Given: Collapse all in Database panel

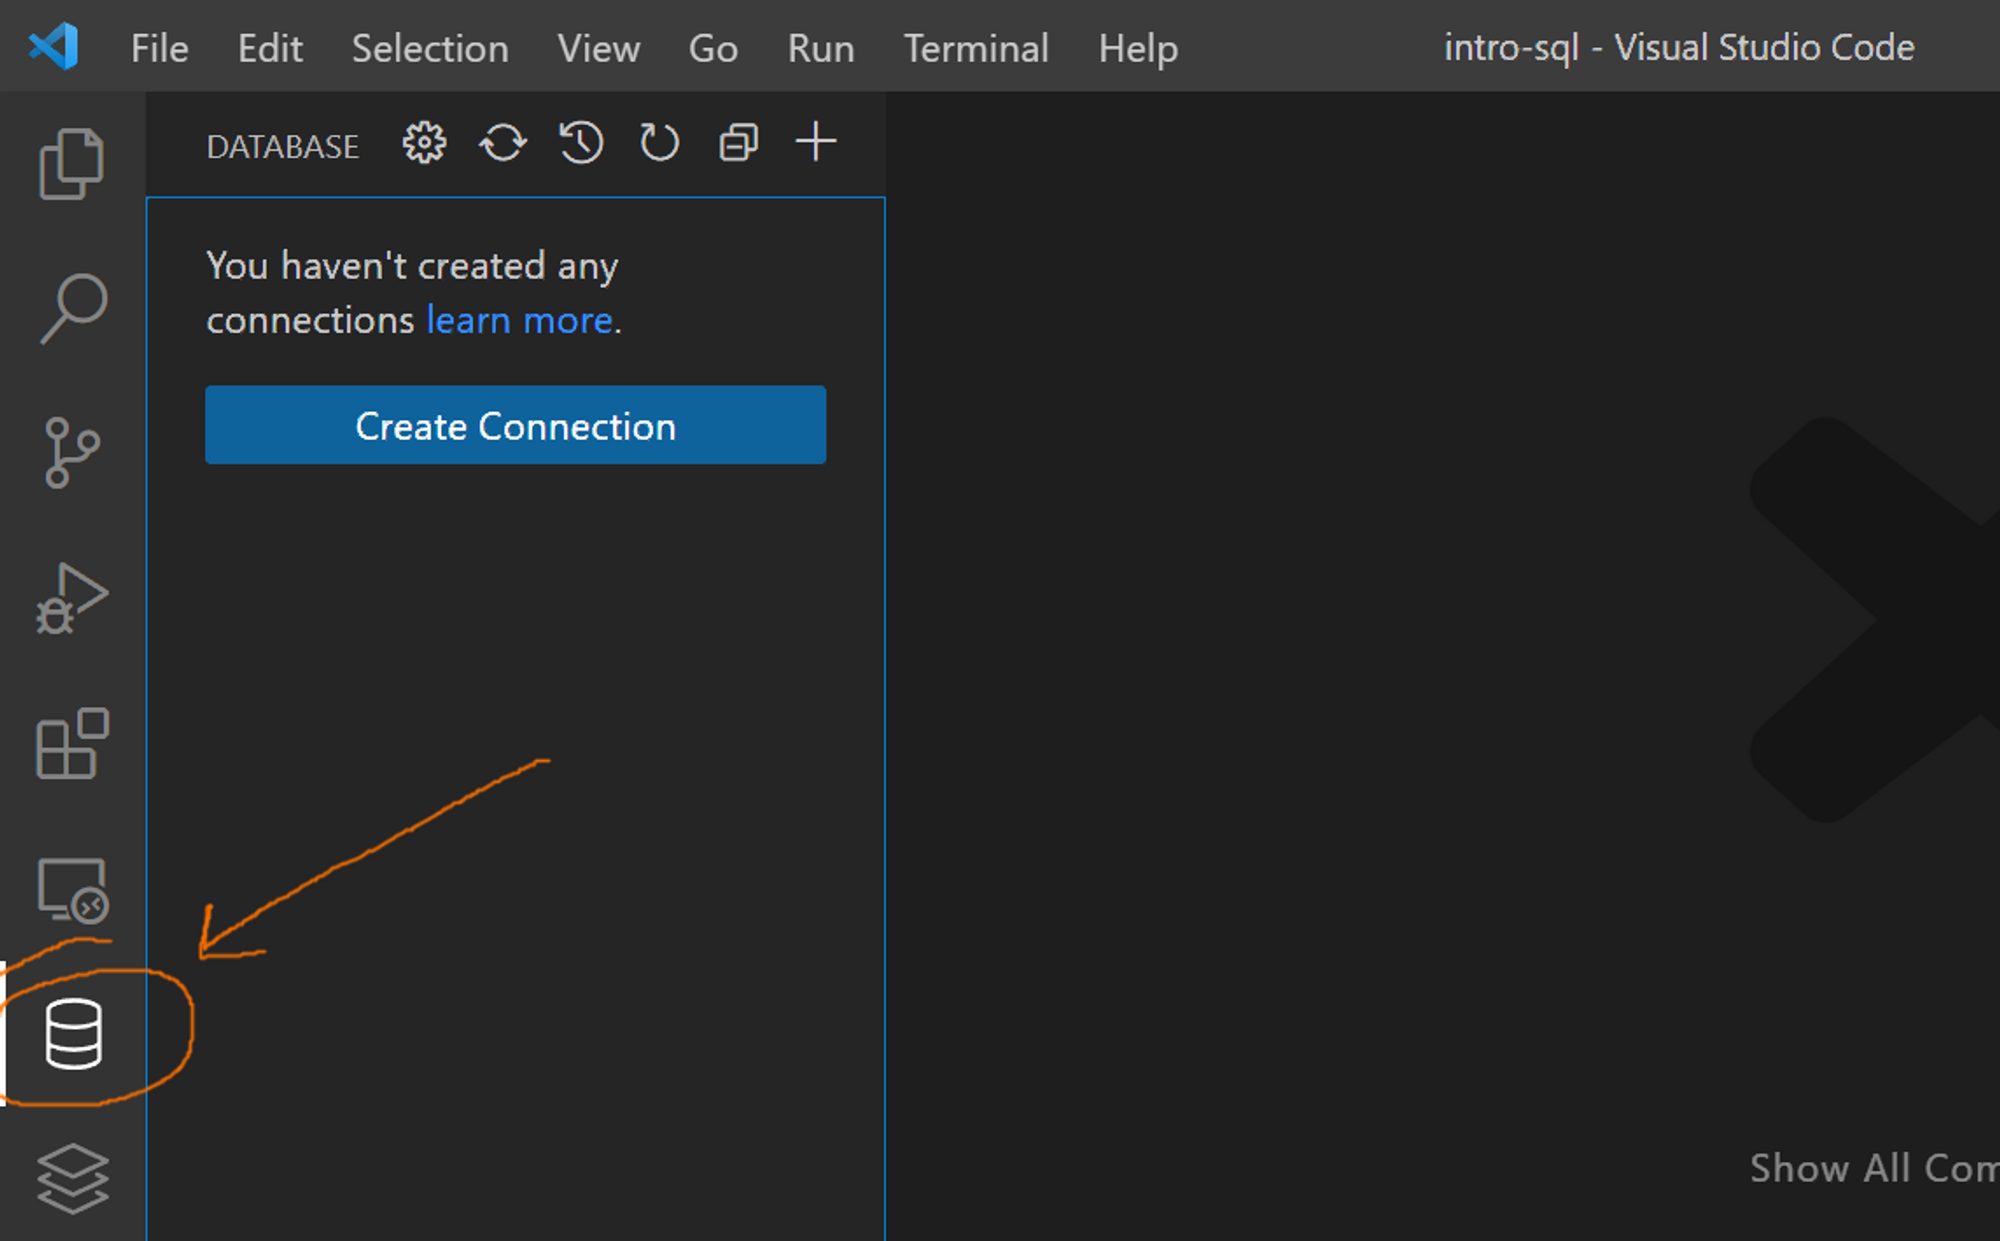Looking at the screenshot, I should click(x=738, y=143).
